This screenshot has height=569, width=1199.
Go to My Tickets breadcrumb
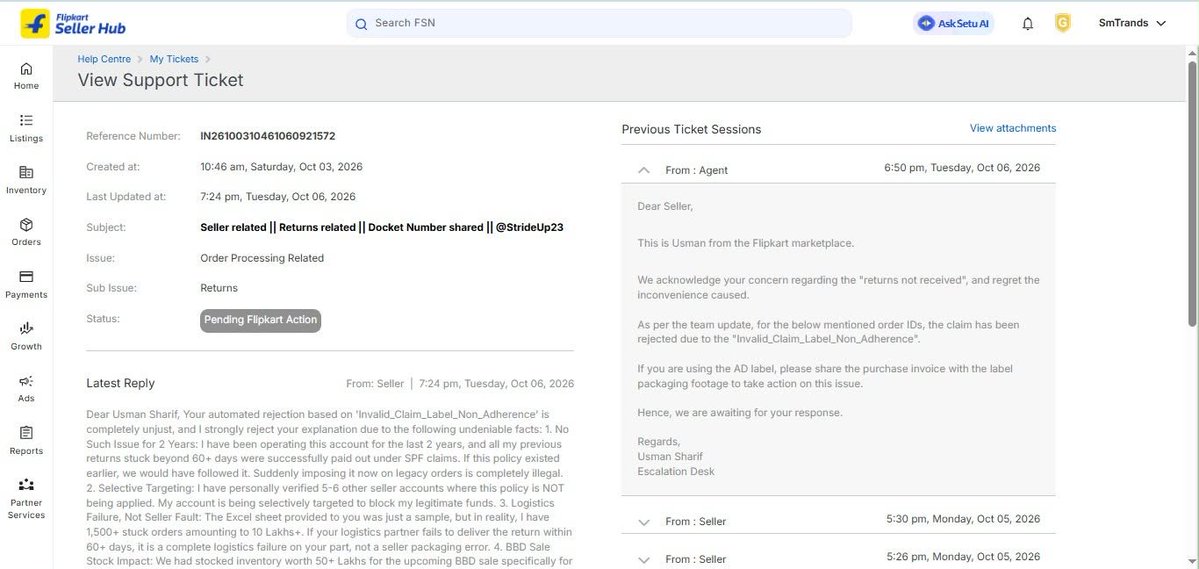174,59
